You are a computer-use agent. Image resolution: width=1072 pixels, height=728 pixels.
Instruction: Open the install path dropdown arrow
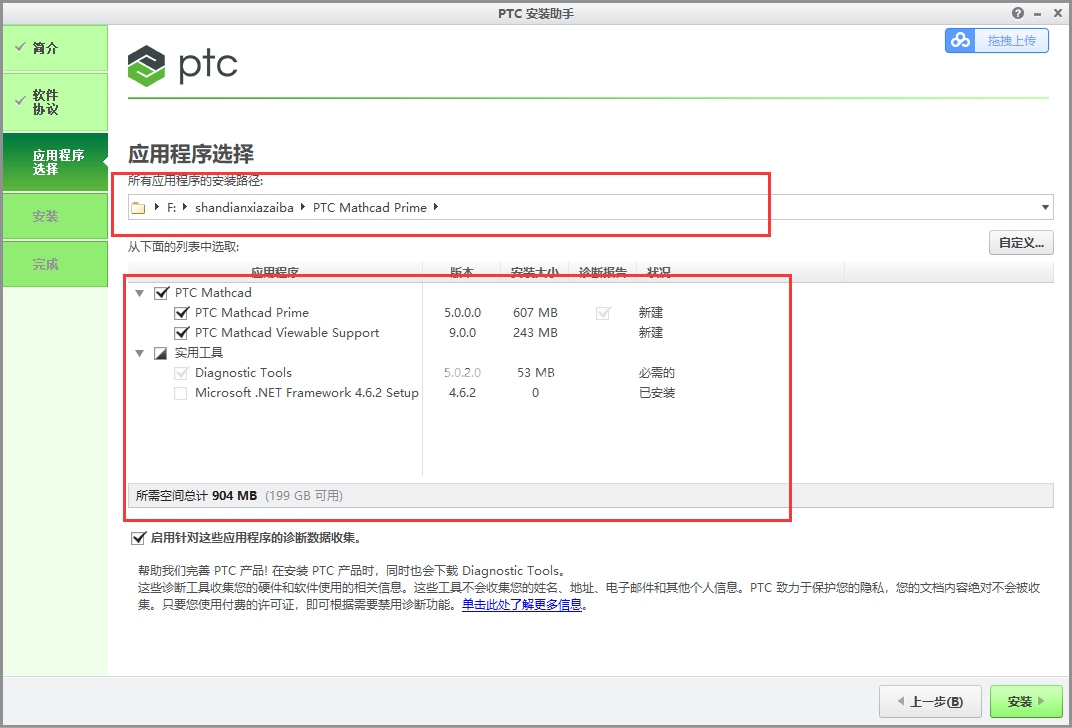1045,208
